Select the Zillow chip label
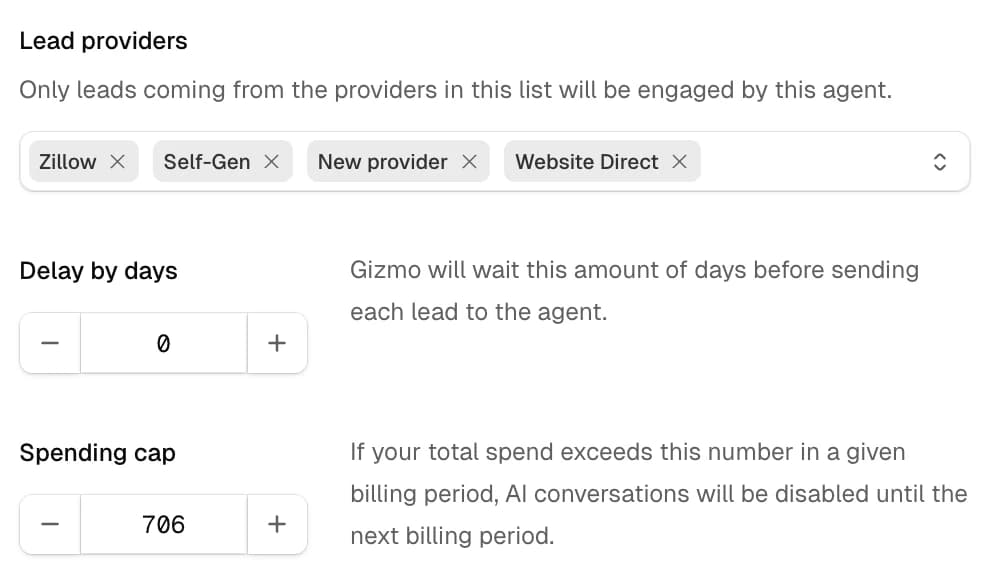992x583 pixels. coord(68,162)
